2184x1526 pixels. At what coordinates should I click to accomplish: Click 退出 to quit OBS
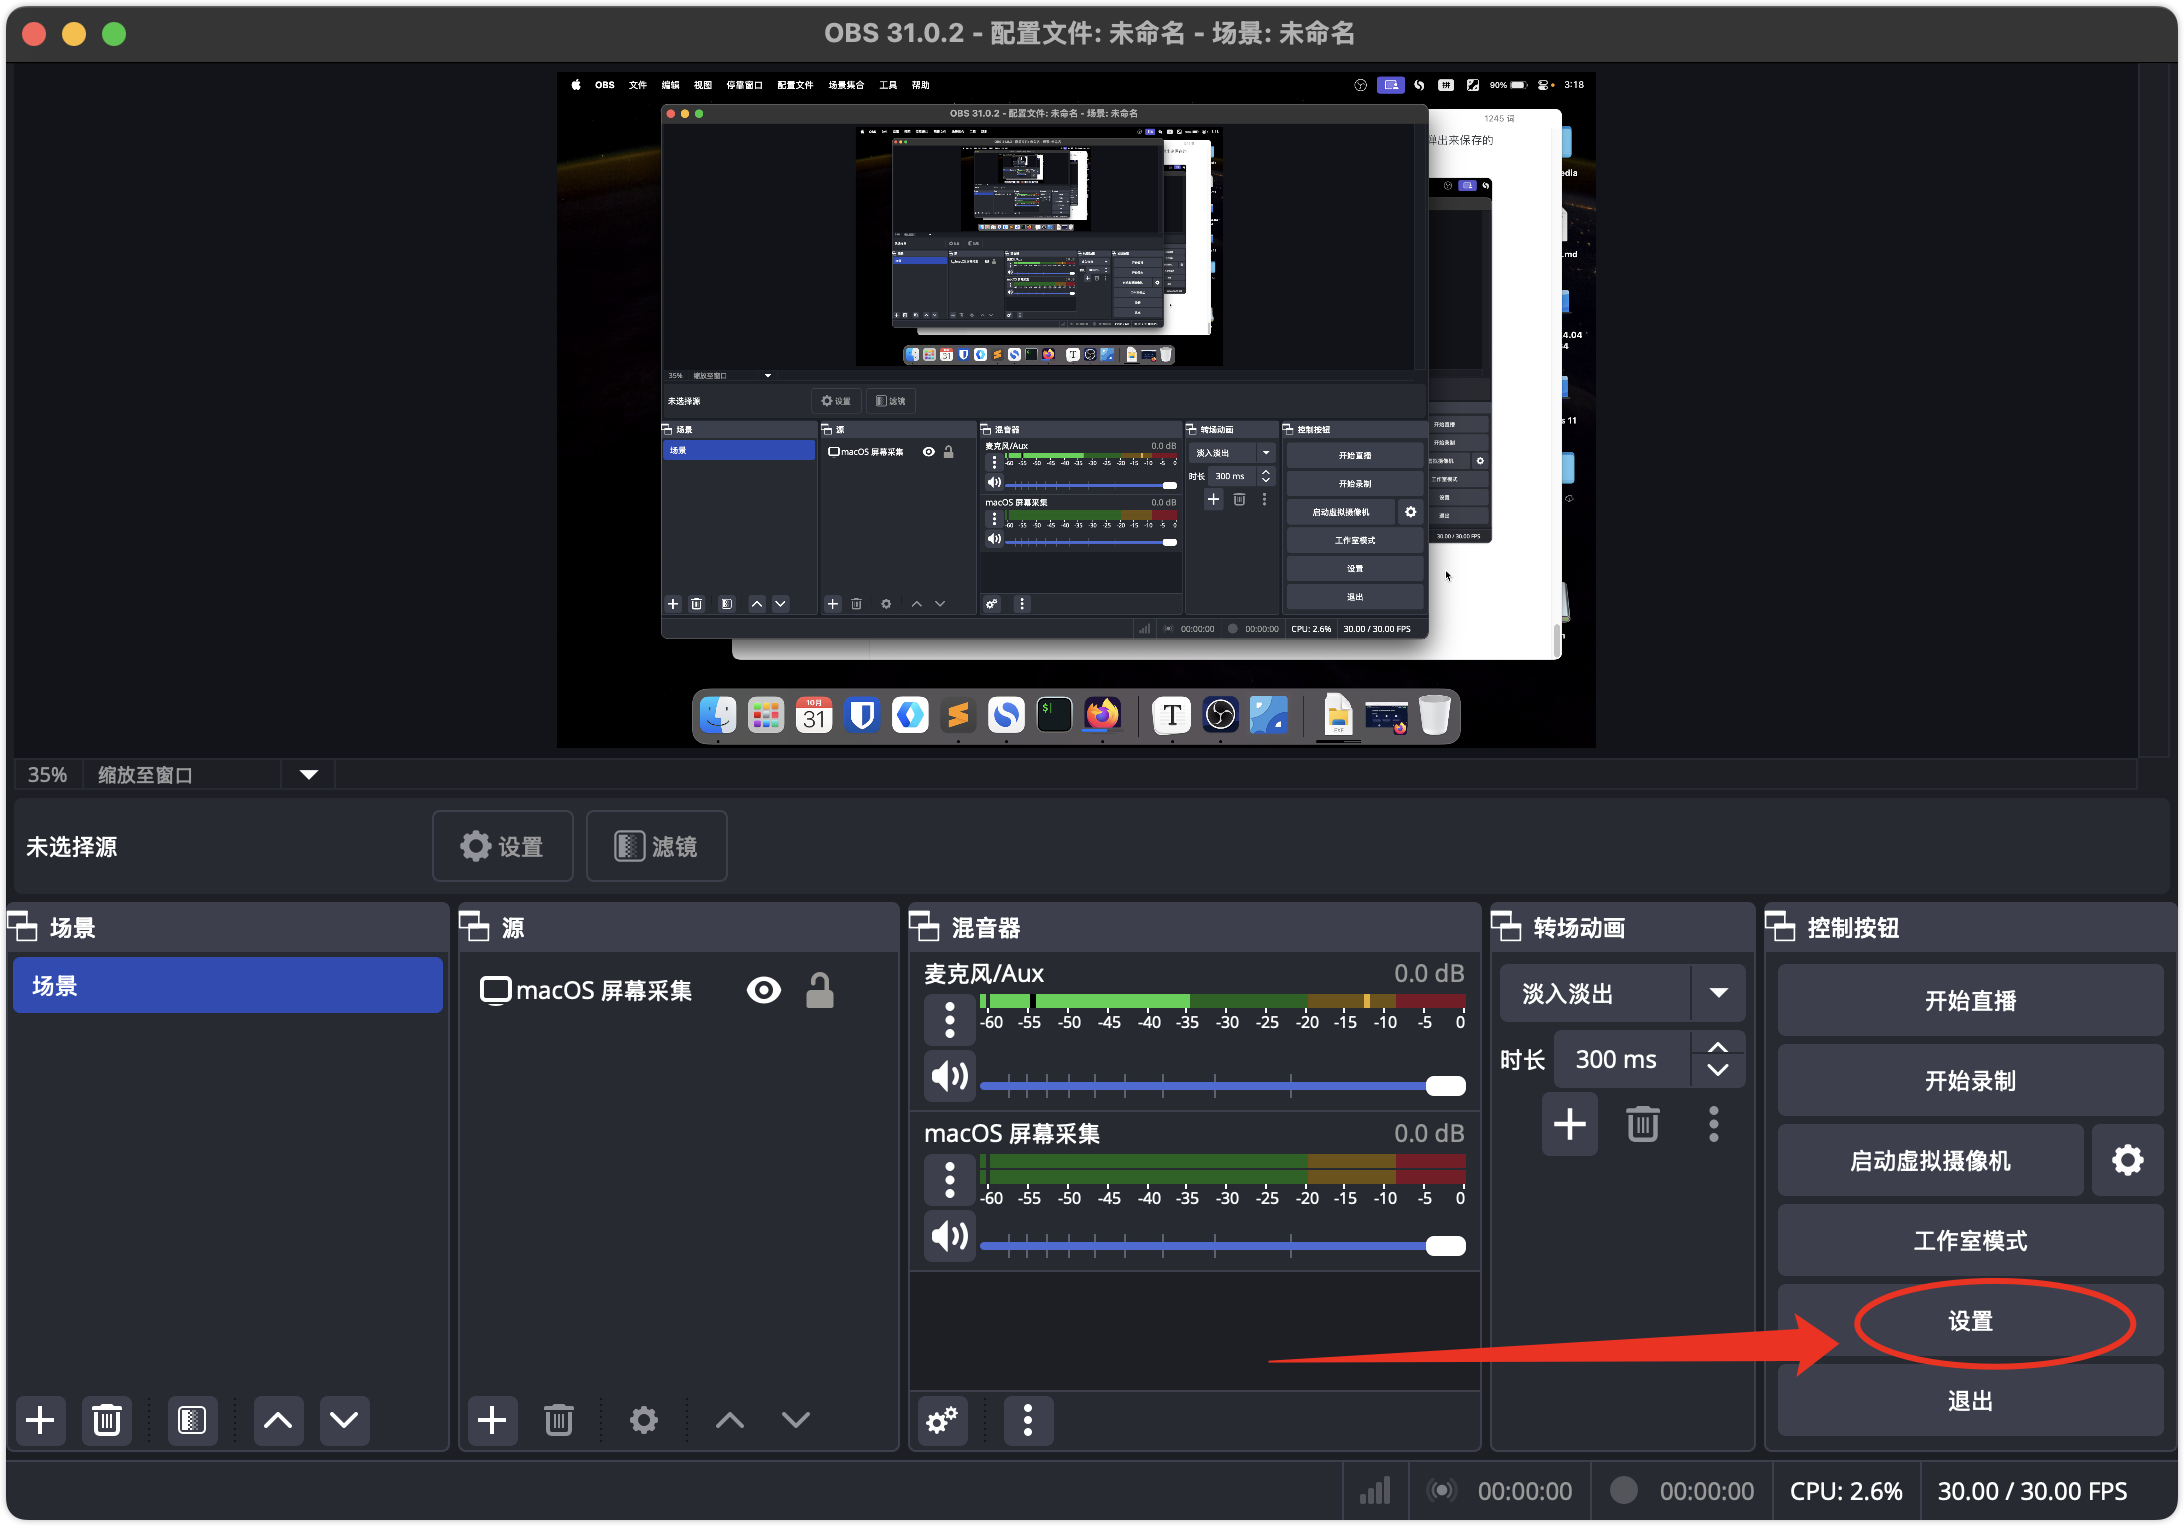(x=1971, y=1400)
